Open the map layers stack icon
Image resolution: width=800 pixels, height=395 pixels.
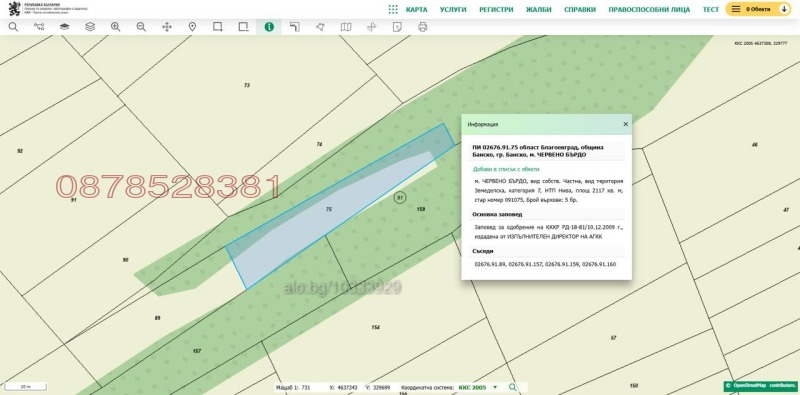(90, 27)
